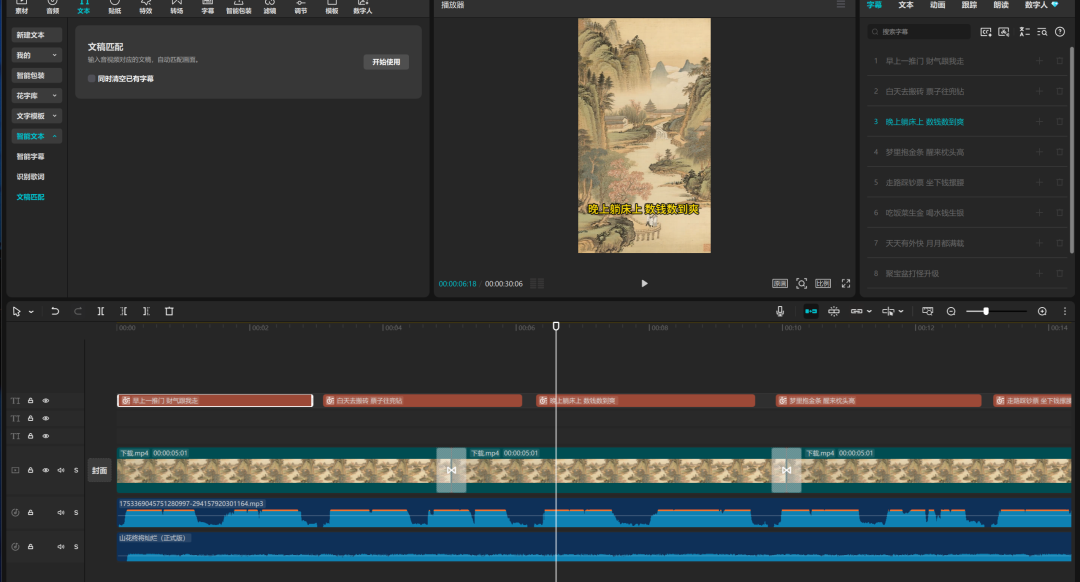This screenshot has height=582, width=1080.
Task: Select the split clip tool
Action: [x=101, y=311]
